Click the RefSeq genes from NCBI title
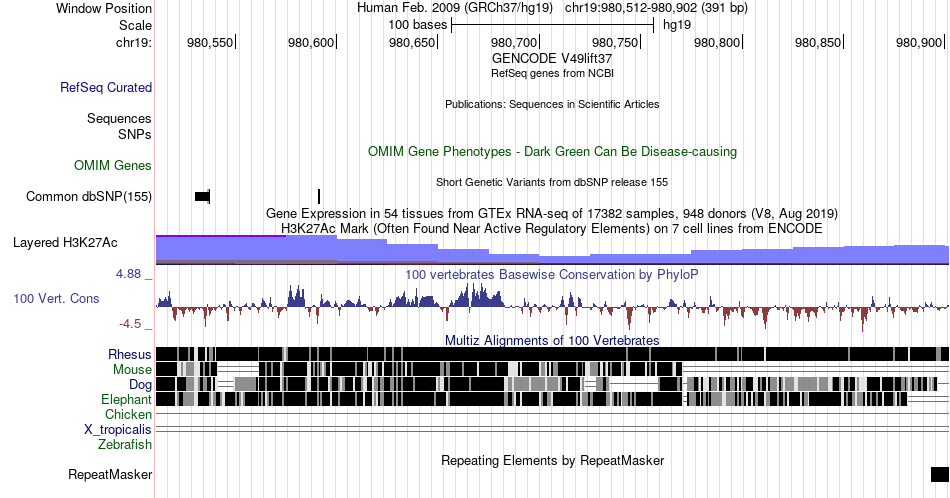Screen dimensions: 950x498 pyautogui.click(x=552, y=73)
